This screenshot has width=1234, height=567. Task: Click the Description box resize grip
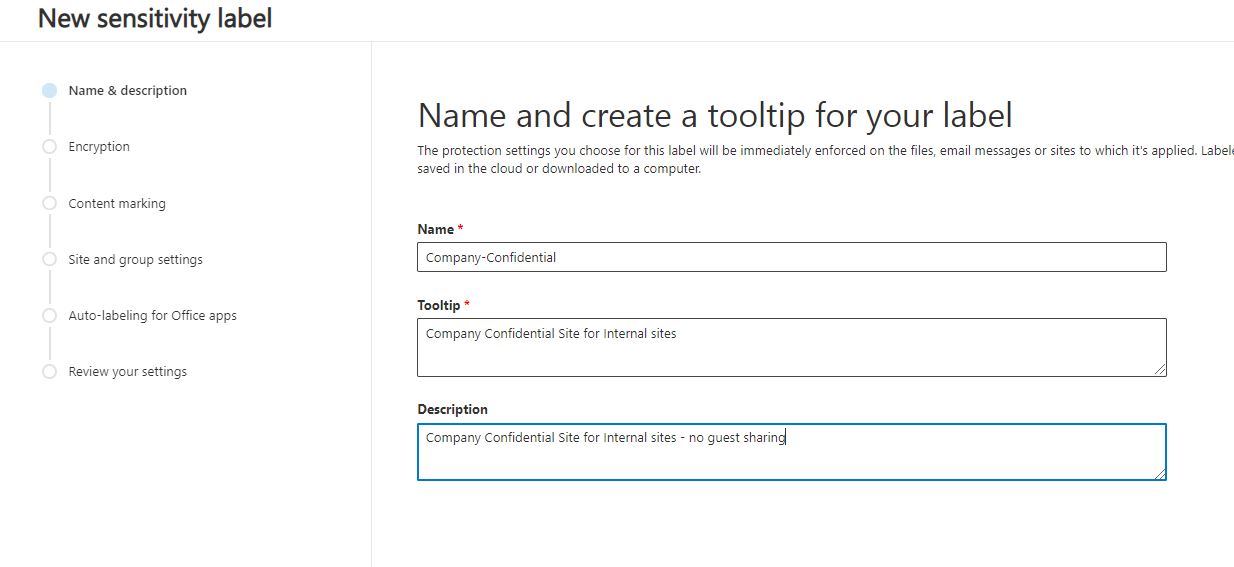(1160, 473)
